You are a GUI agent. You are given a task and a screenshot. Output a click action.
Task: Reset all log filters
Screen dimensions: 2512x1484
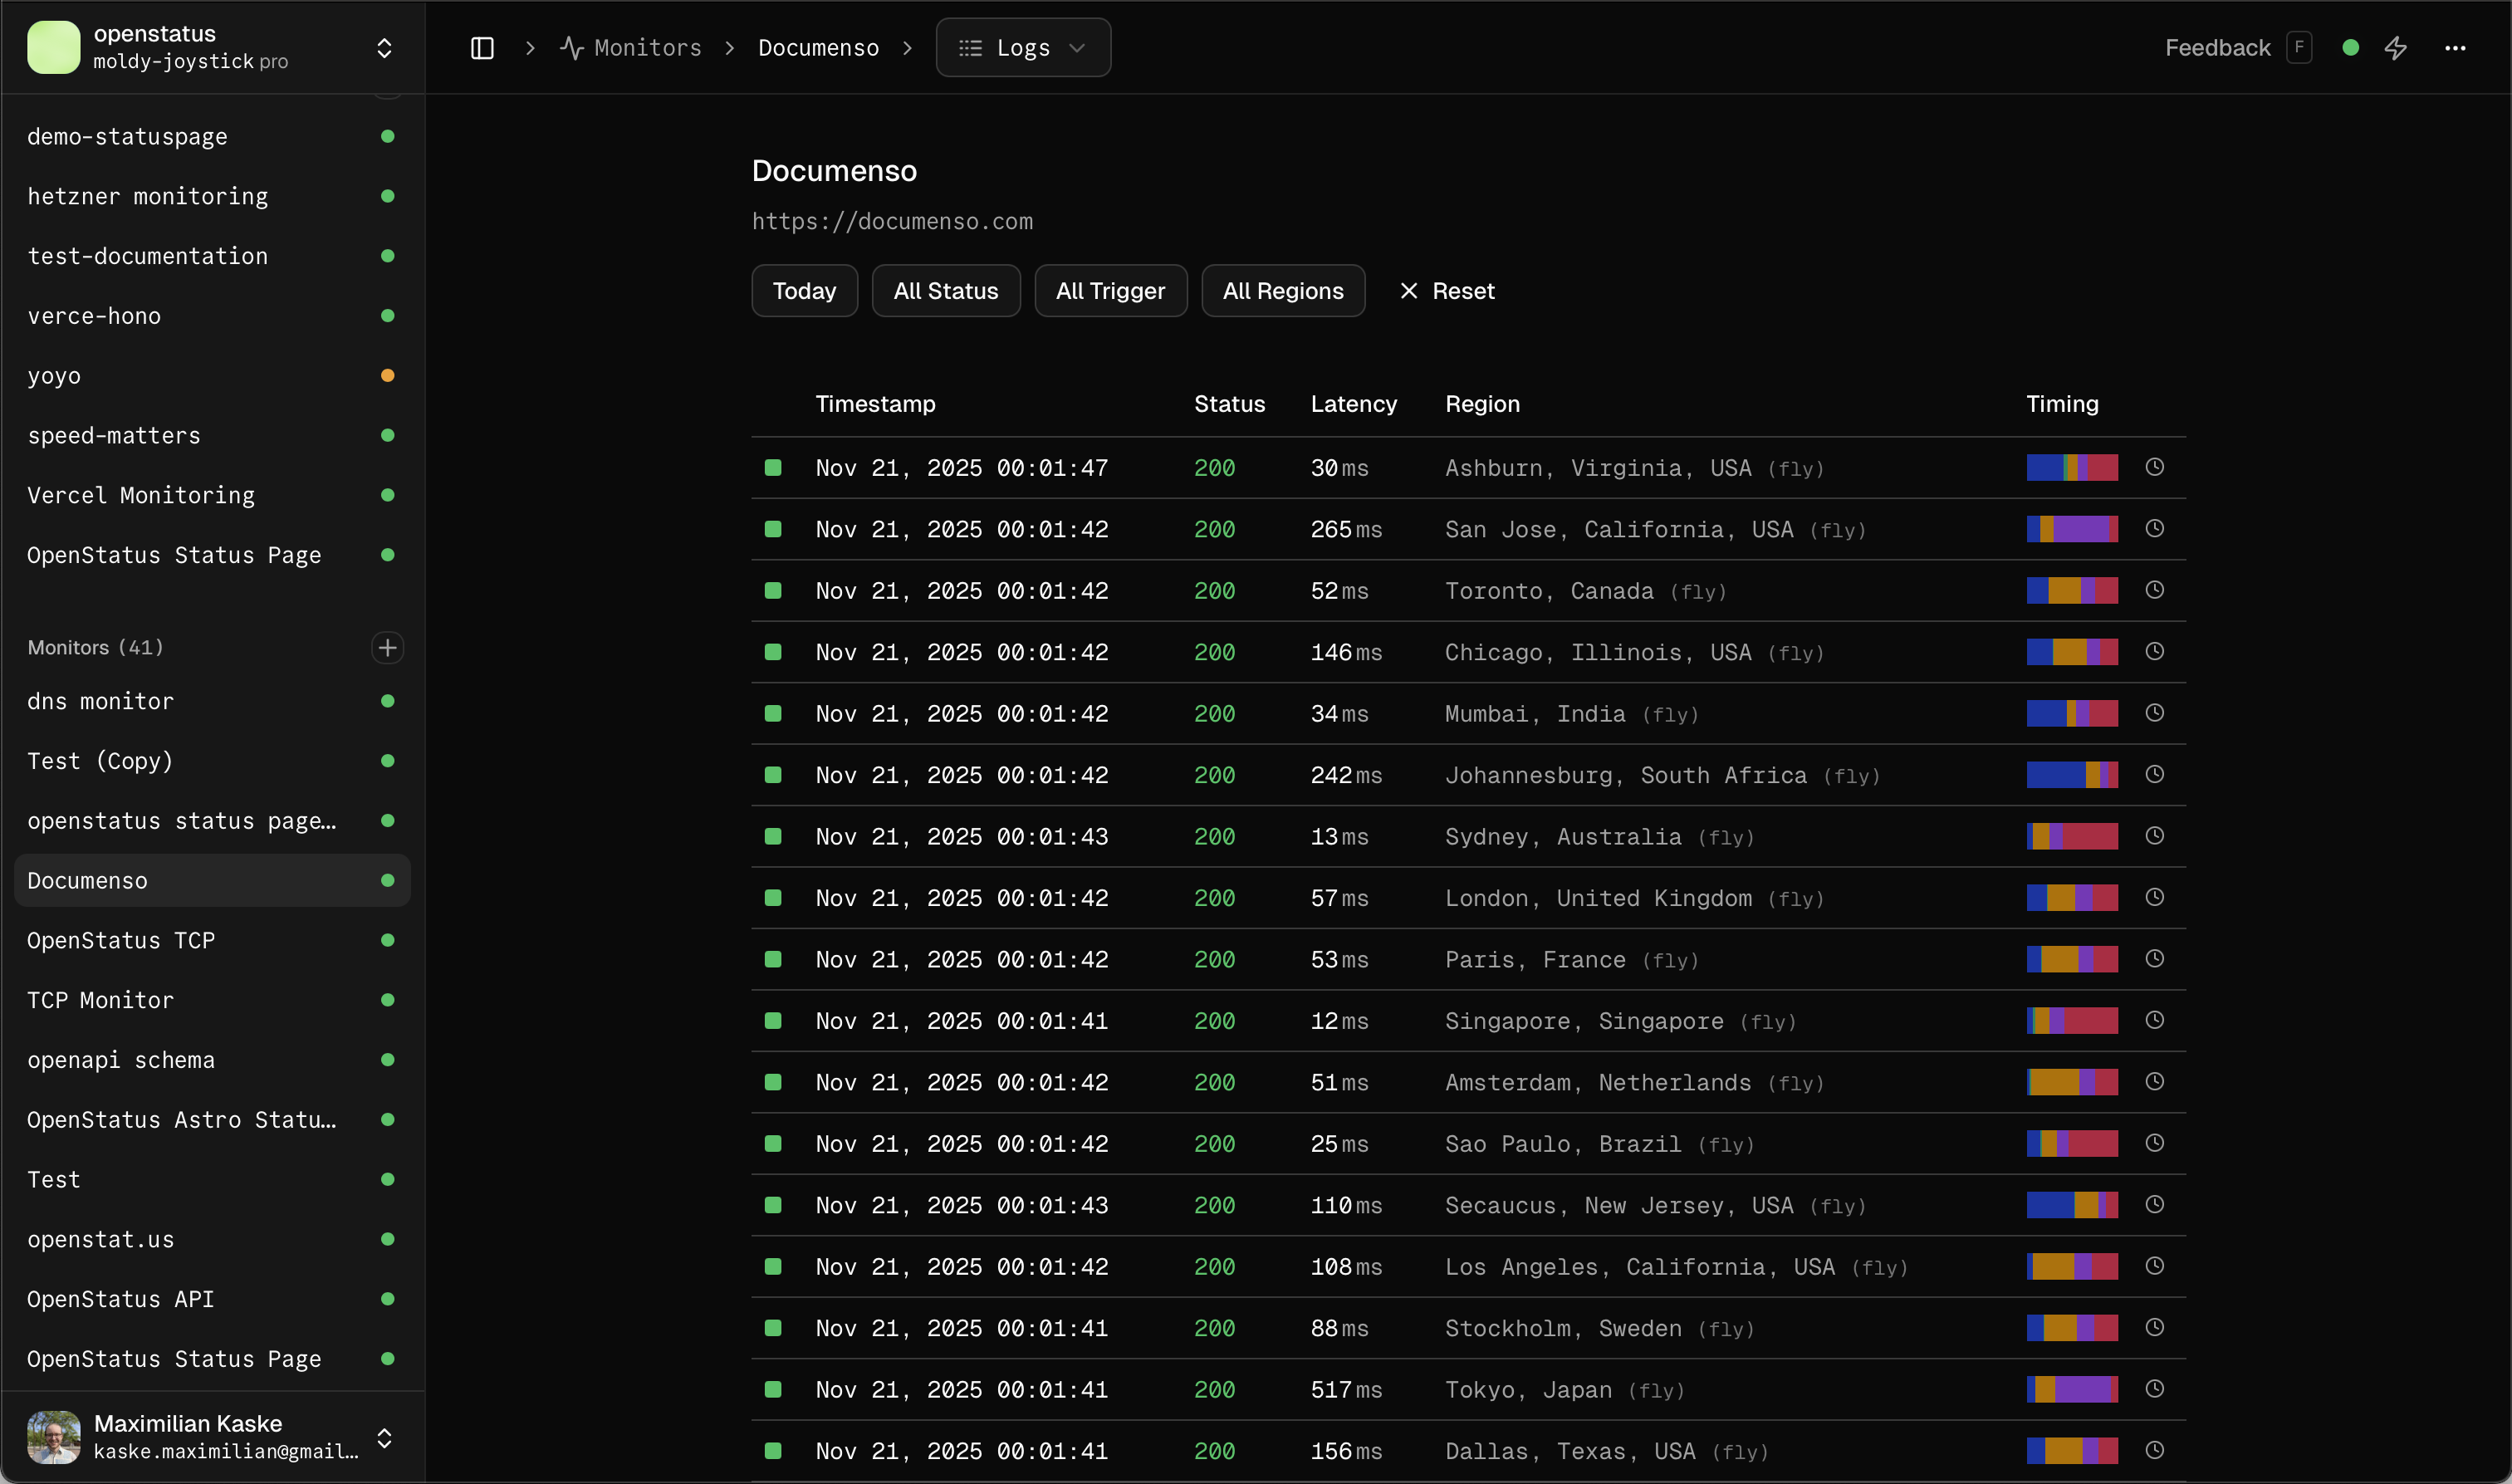(x=1446, y=290)
